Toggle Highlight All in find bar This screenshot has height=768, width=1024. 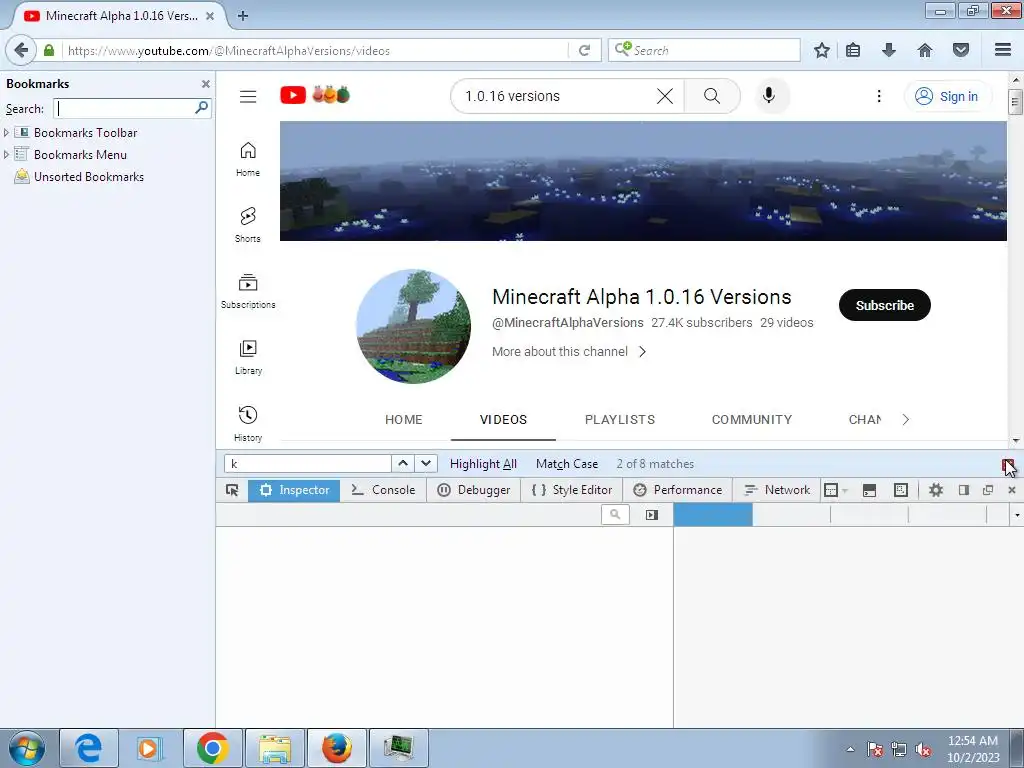[483, 464]
